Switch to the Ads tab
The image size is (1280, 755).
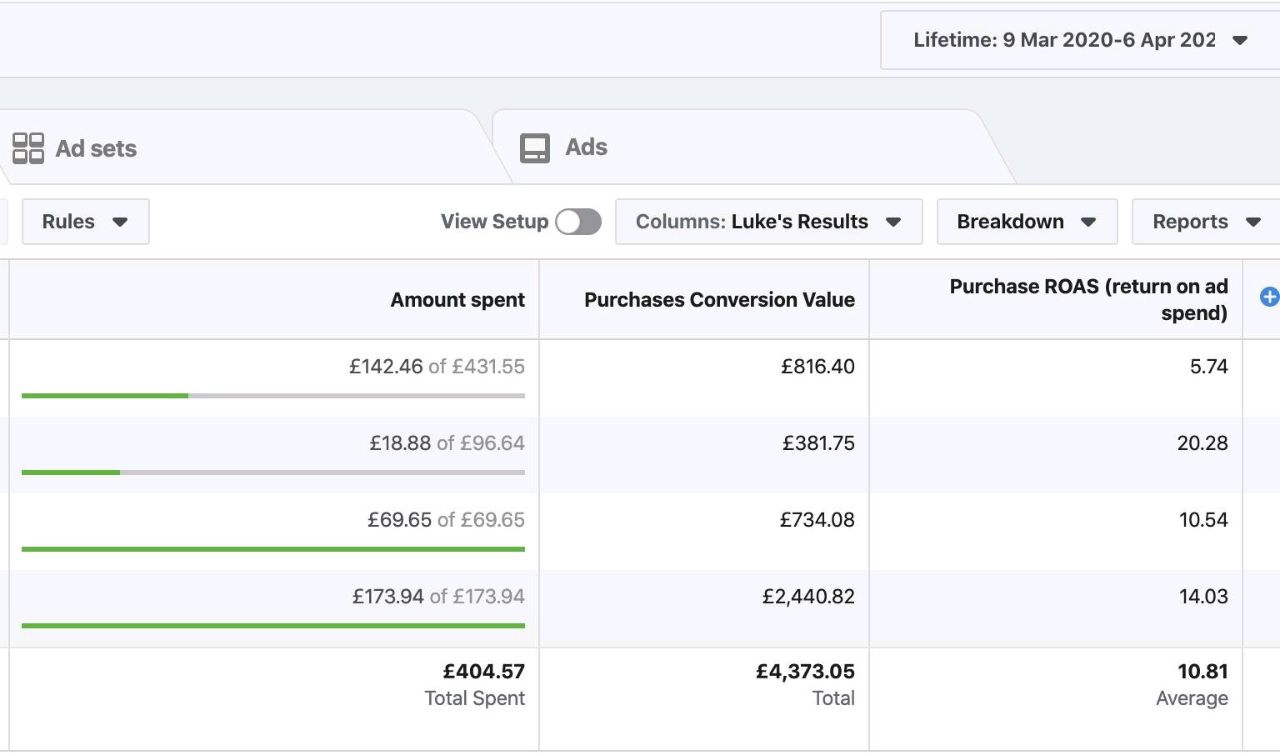(586, 148)
